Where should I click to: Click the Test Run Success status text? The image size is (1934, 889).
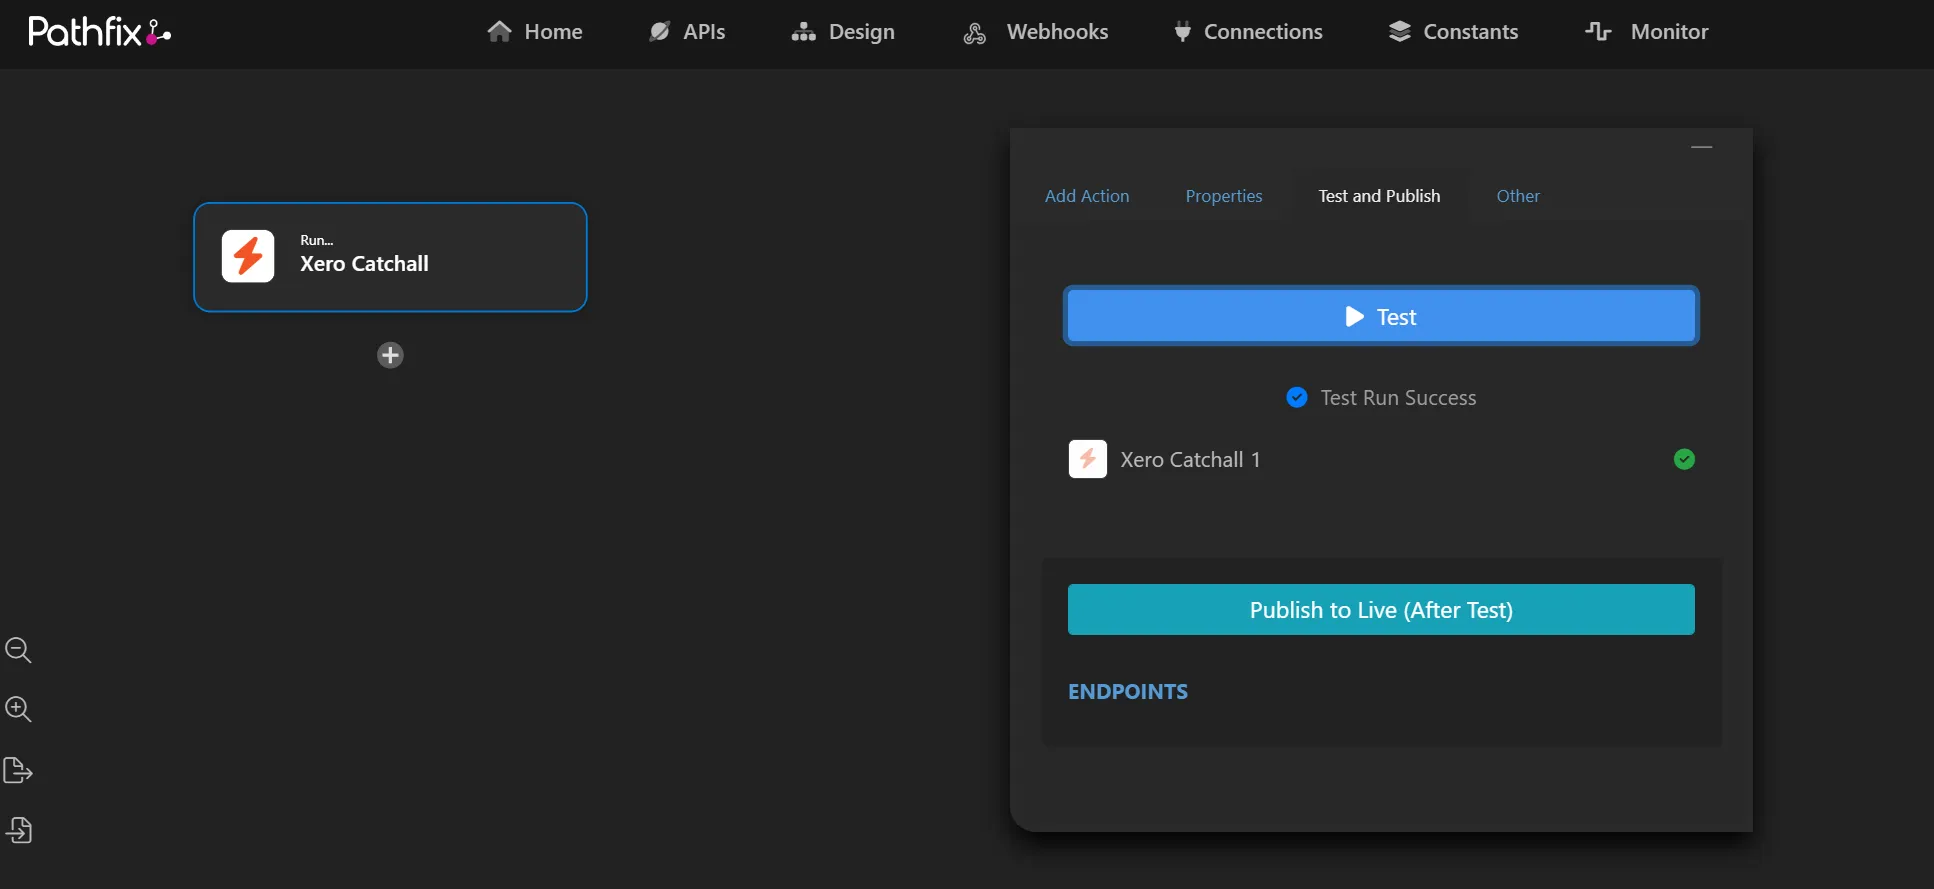1398,398
